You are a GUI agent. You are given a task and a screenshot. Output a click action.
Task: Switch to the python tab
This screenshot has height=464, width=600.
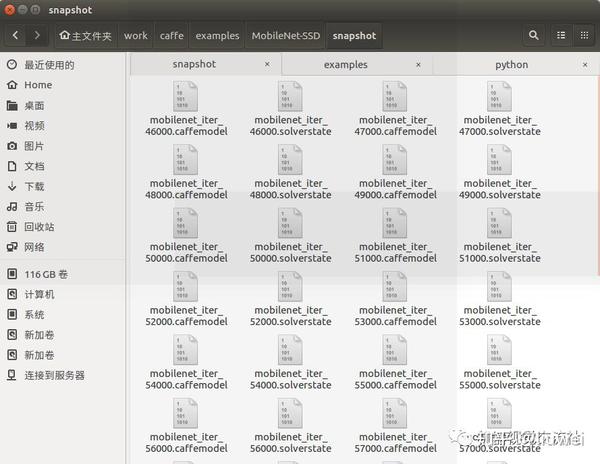pyautogui.click(x=511, y=65)
